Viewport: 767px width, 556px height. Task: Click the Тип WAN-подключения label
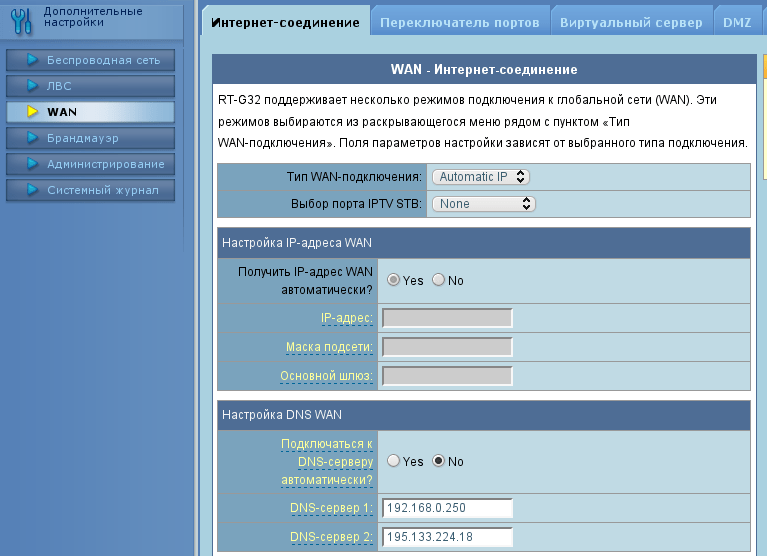[354, 177]
